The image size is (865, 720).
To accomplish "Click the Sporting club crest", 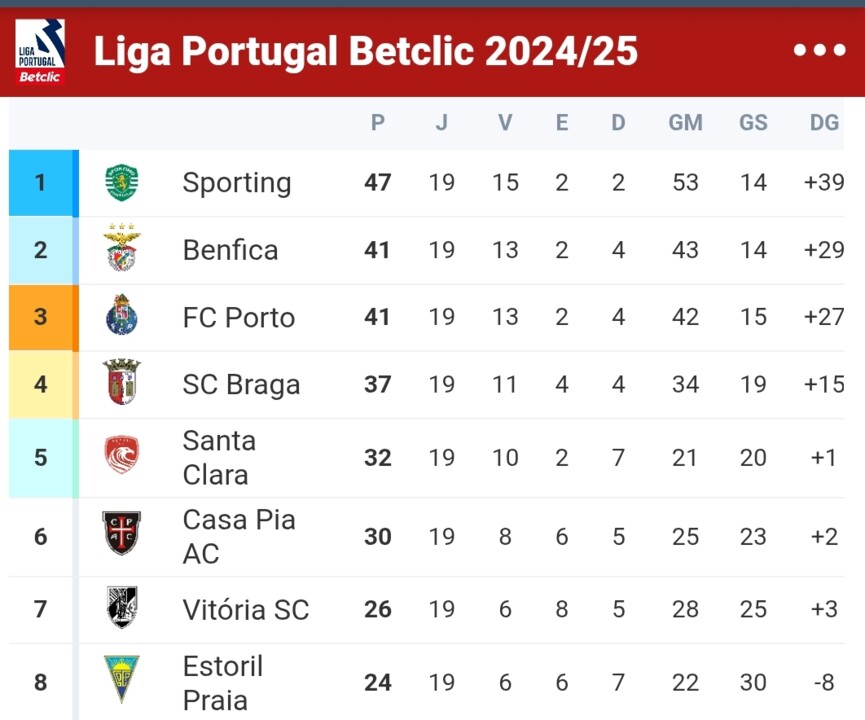I will (x=122, y=183).
